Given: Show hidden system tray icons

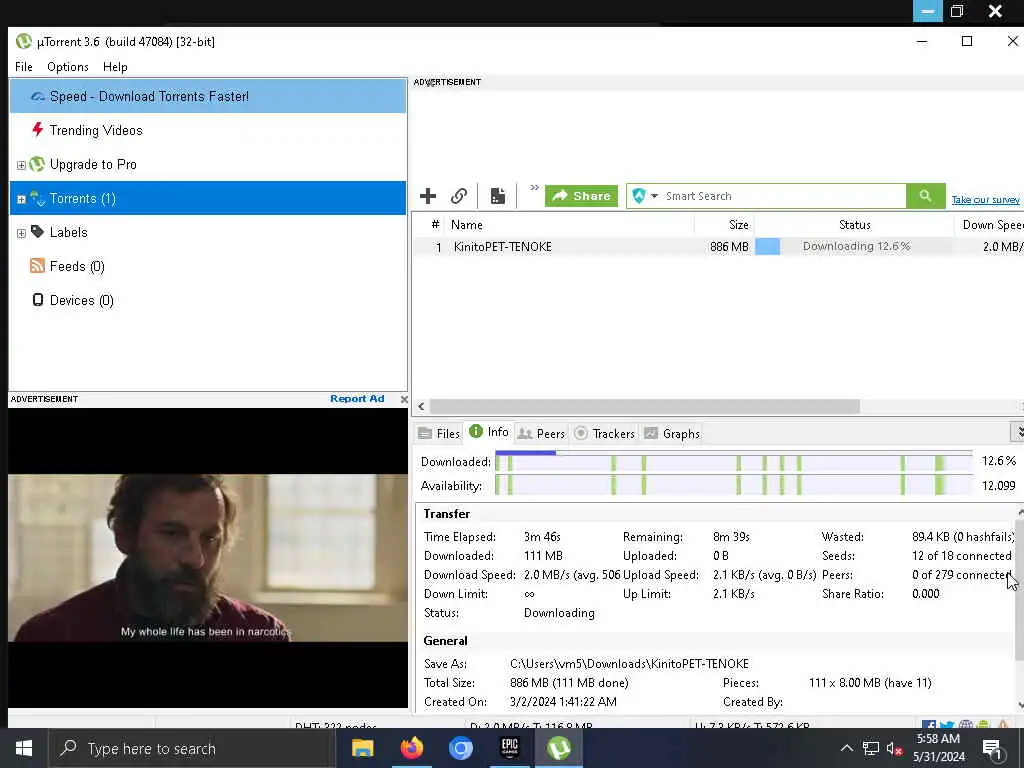Looking at the screenshot, I should point(846,748).
